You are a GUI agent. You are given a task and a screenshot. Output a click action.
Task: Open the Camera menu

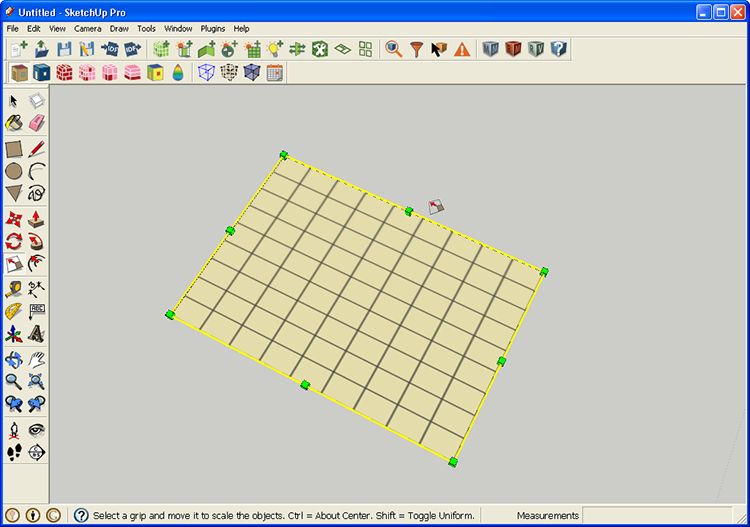(x=88, y=29)
